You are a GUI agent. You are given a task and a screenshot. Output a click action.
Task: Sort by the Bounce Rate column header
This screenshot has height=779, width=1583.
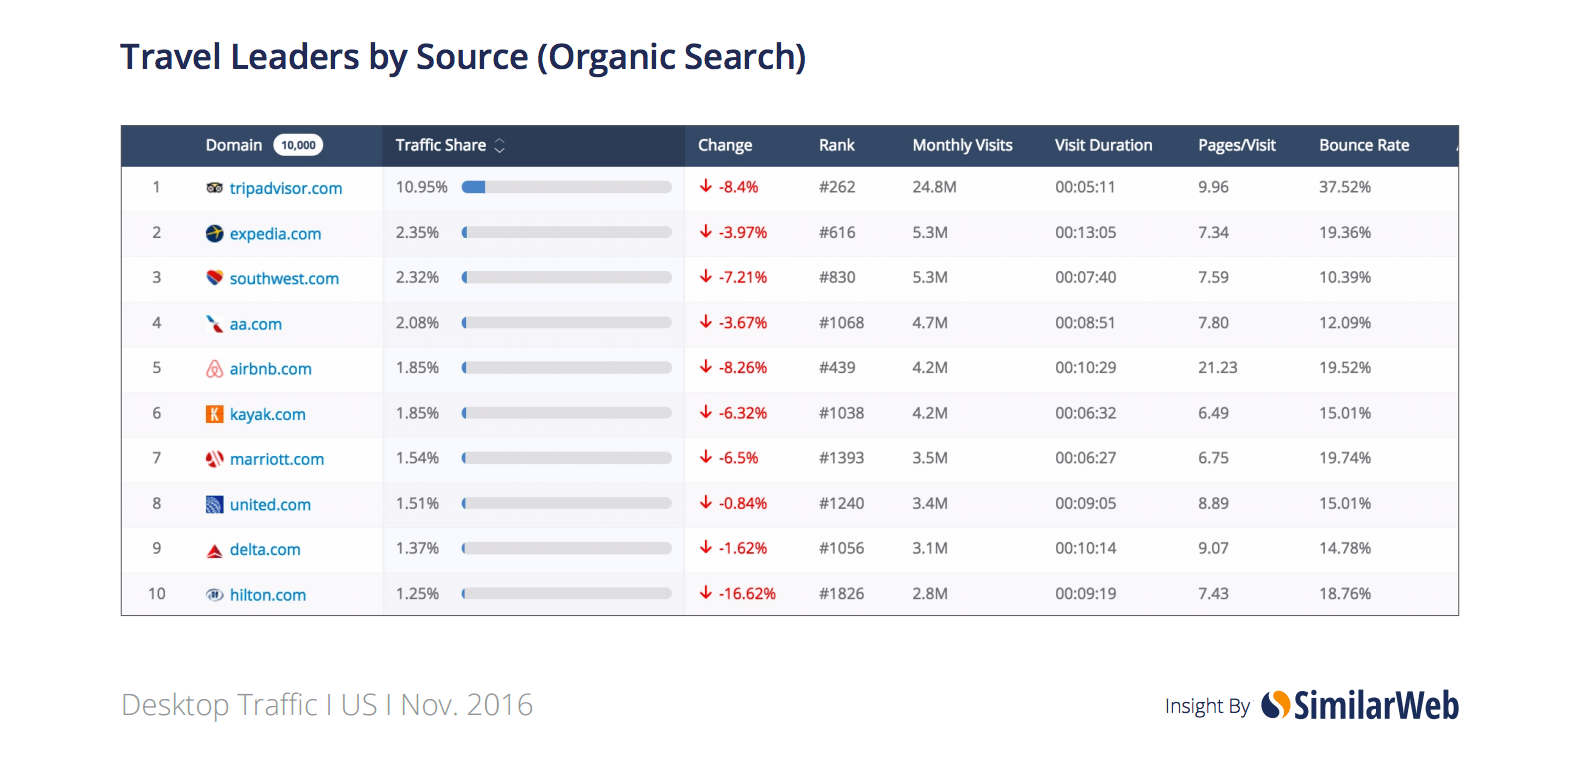click(x=1364, y=145)
